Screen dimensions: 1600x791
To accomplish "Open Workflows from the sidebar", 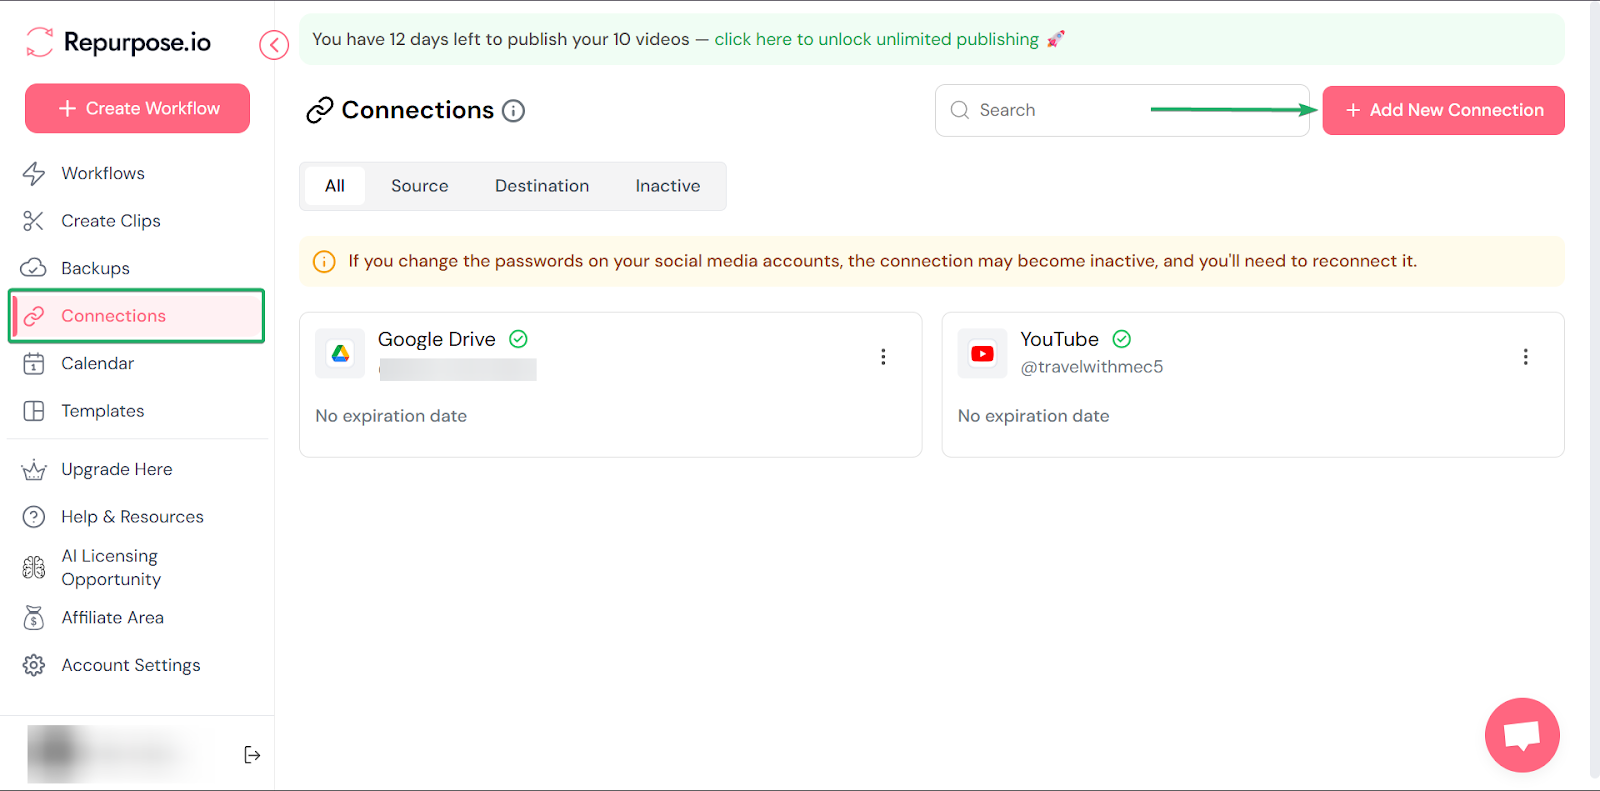I will click(x=103, y=173).
